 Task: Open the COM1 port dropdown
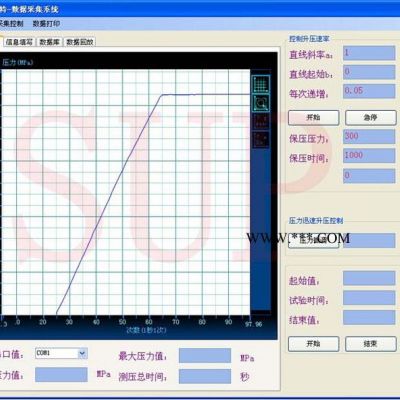point(82,353)
